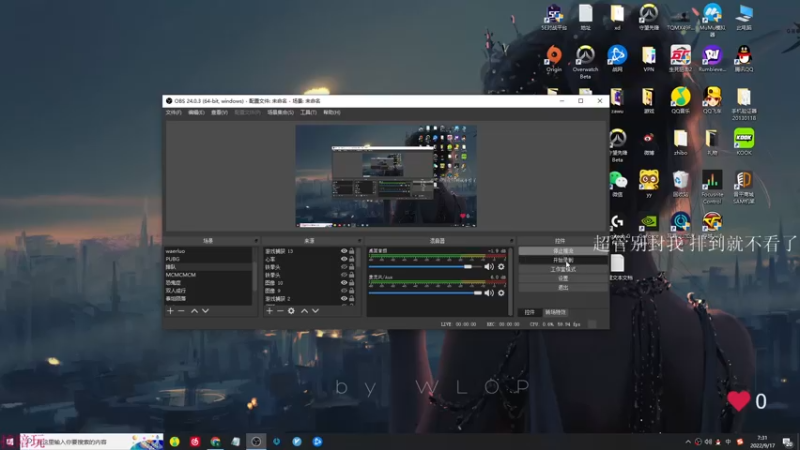The height and width of the screenshot is (450, 800).
Task: Toggle visibility eye for 游戏捕获 13 source
Action: point(344,251)
